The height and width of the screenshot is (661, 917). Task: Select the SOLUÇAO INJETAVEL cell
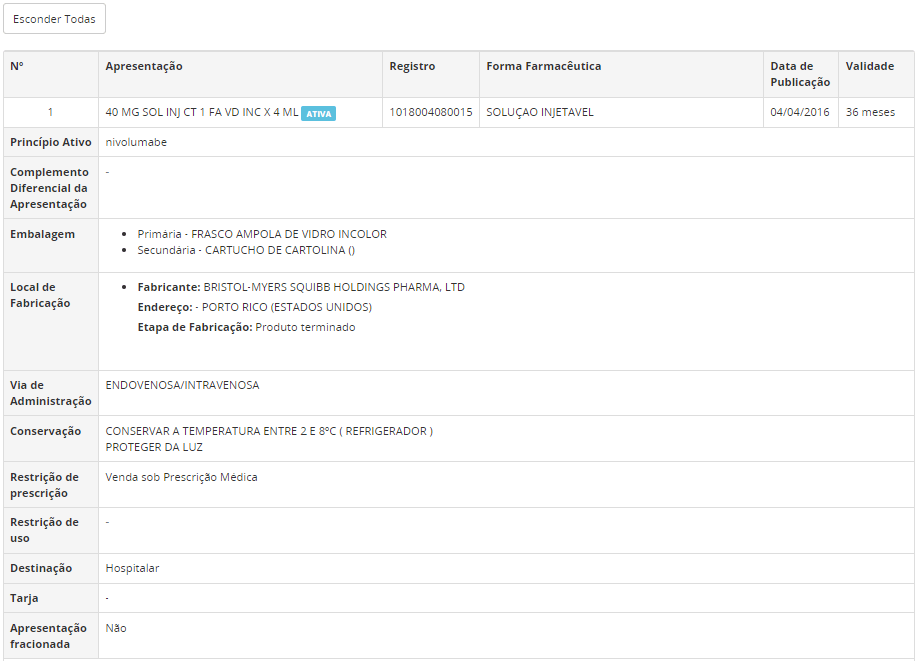(x=540, y=112)
